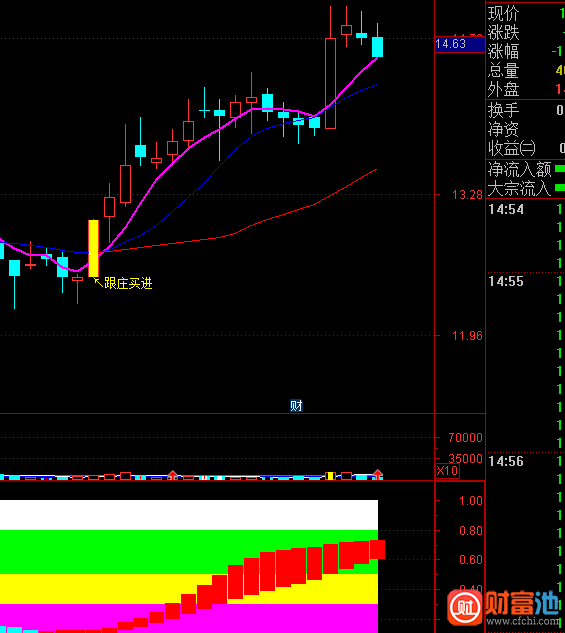Screen dimensions: 565x633
Task: Open the www.cfchi.com watermark link
Action: (523, 620)
